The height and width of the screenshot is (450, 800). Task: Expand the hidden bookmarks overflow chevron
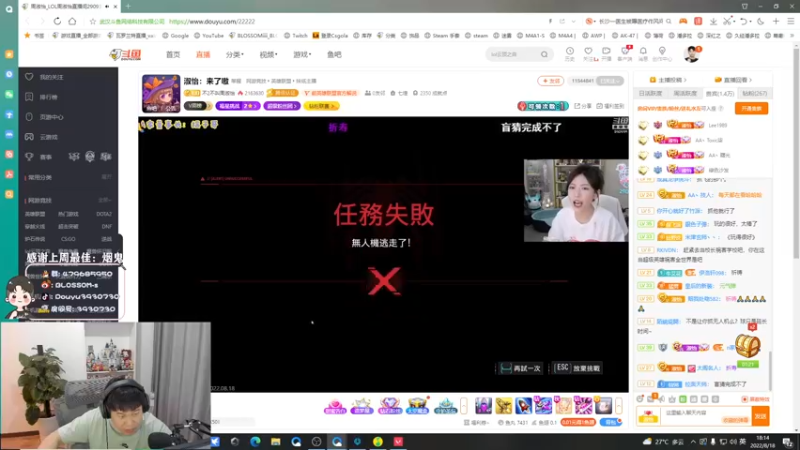point(792,36)
